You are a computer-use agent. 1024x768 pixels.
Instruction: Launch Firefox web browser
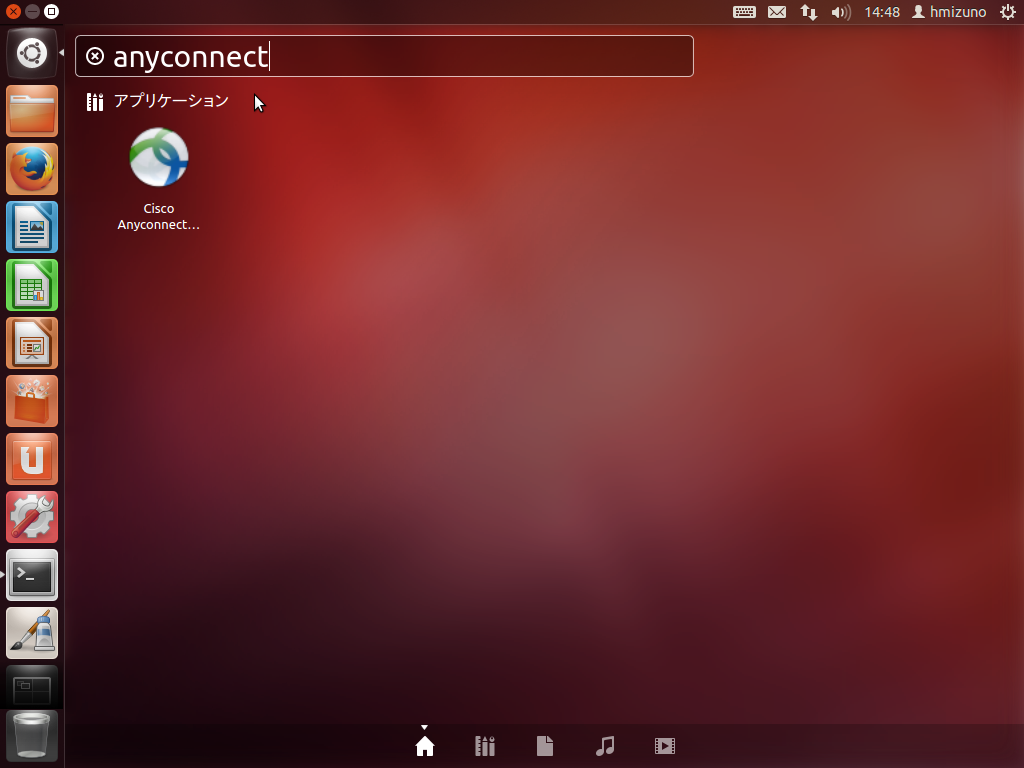click(32, 169)
